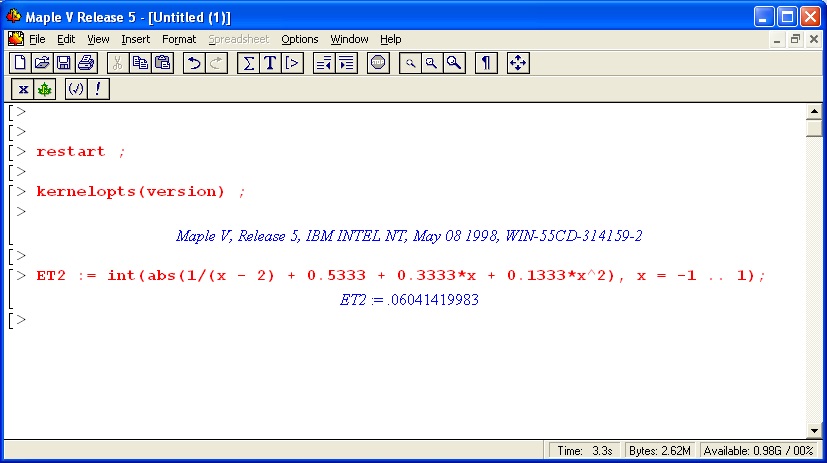Click the kernelopts(version) command
This screenshot has height=463, width=827.
(140, 191)
